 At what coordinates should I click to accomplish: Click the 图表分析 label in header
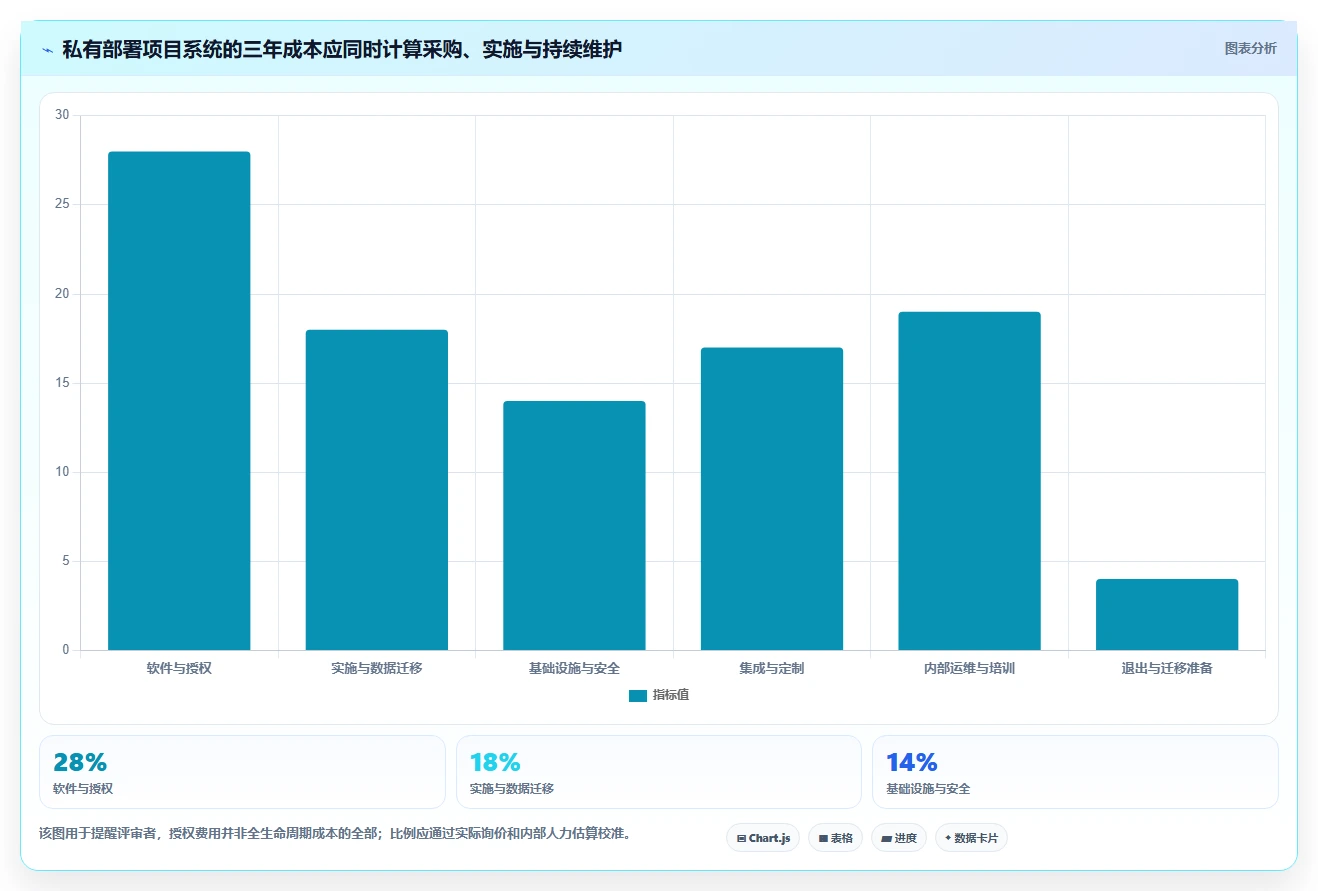point(1250,48)
